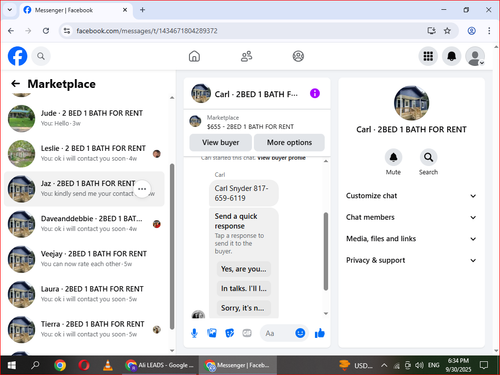Click the More options button

click(x=289, y=142)
